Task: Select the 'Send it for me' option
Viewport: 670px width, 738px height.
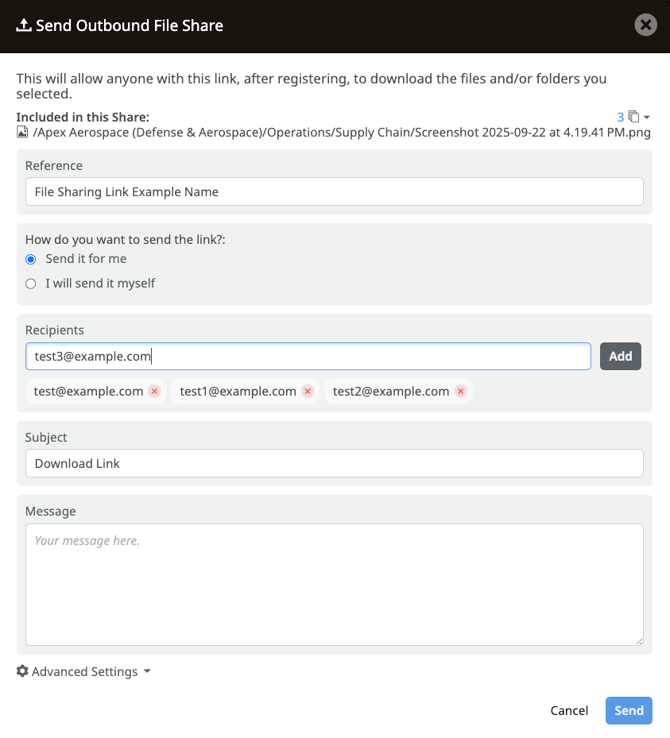Action: tap(31, 259)
